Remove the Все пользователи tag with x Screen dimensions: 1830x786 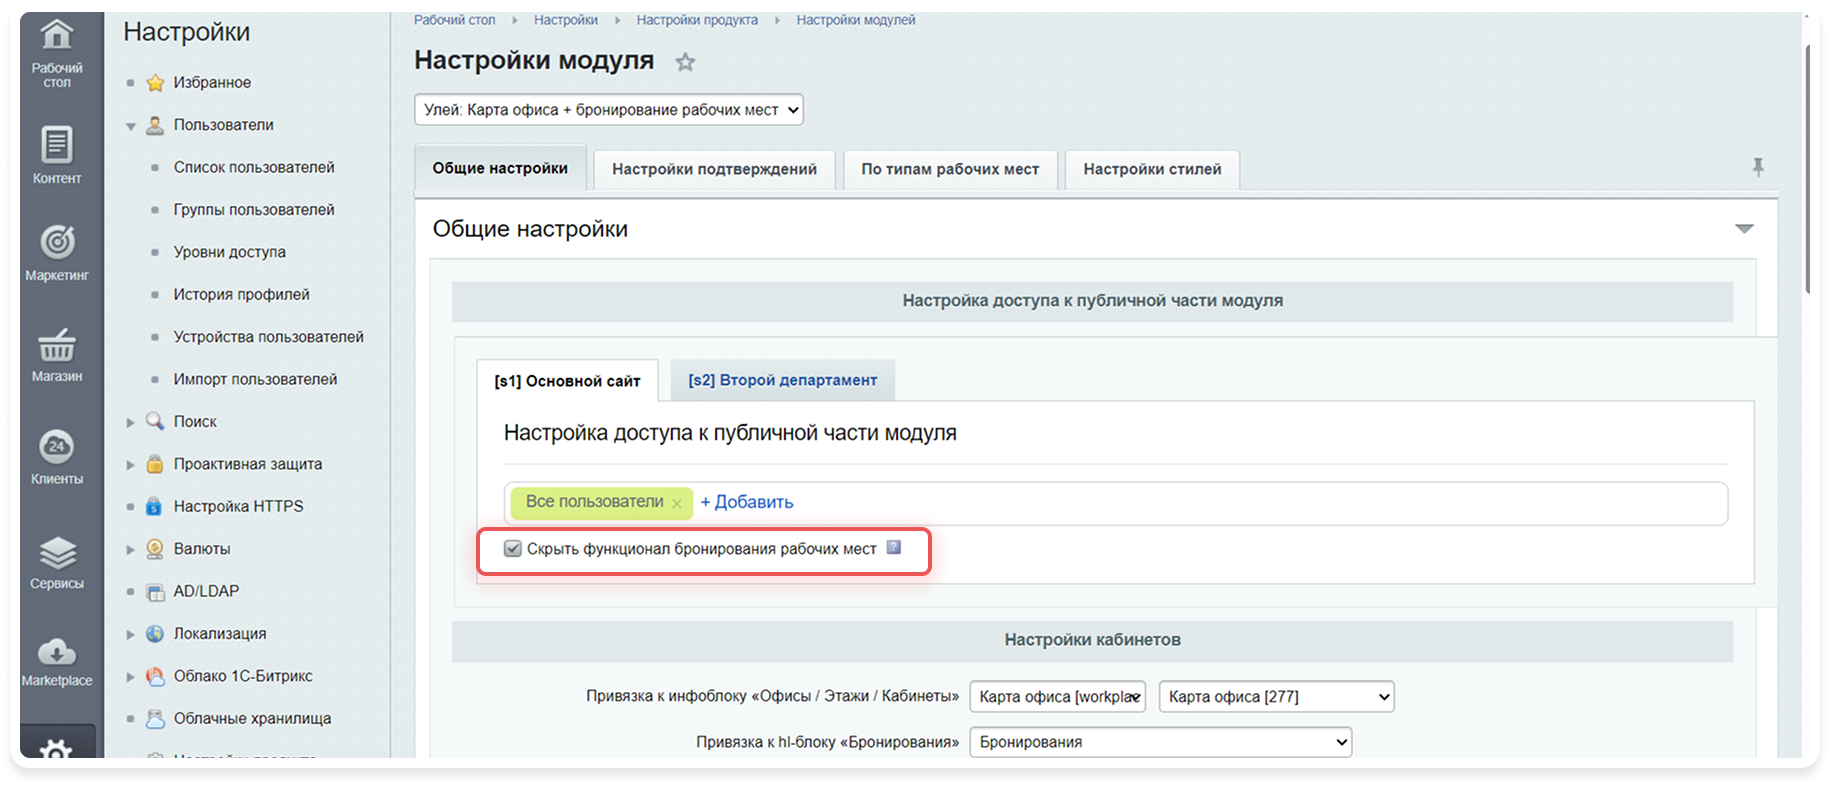pyautogui.click(x=677, y=503)
